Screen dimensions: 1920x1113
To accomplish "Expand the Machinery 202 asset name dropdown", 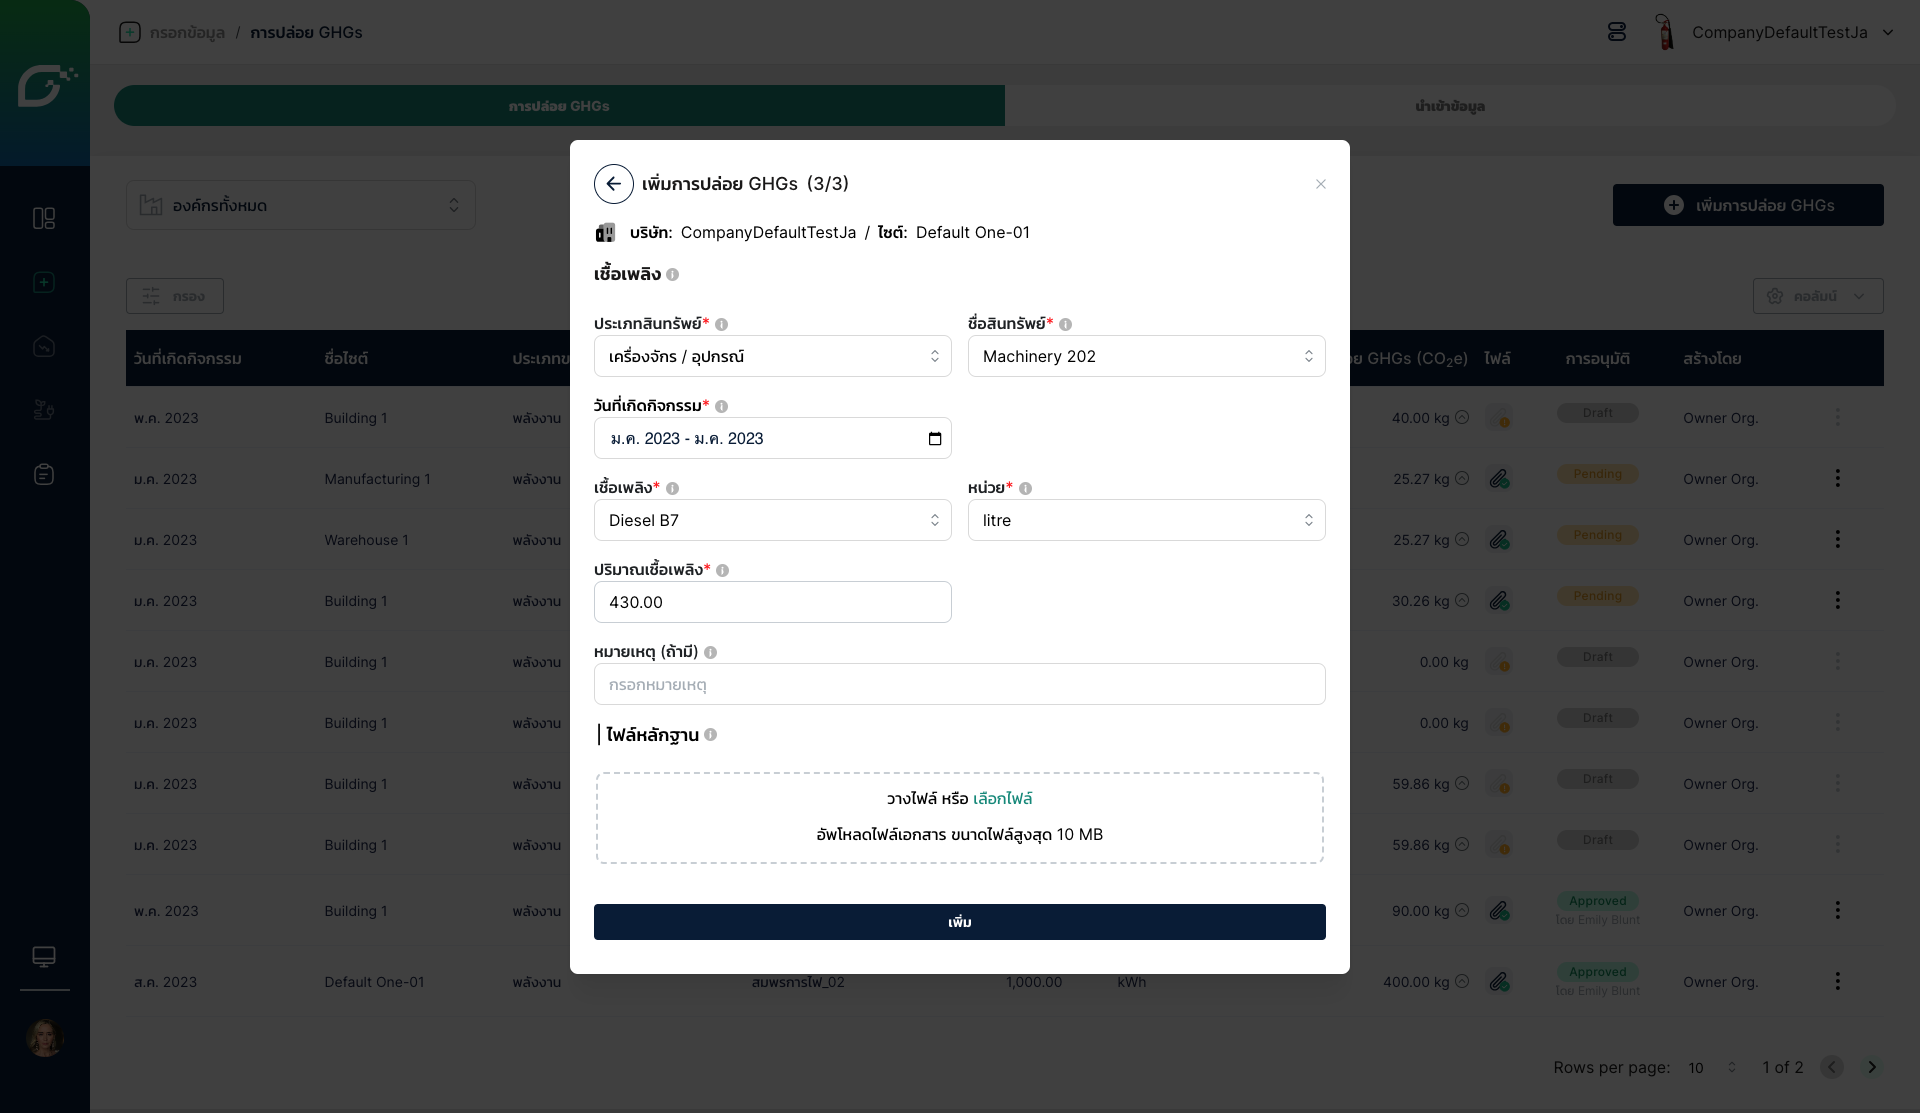I will tap(1146, 356).
